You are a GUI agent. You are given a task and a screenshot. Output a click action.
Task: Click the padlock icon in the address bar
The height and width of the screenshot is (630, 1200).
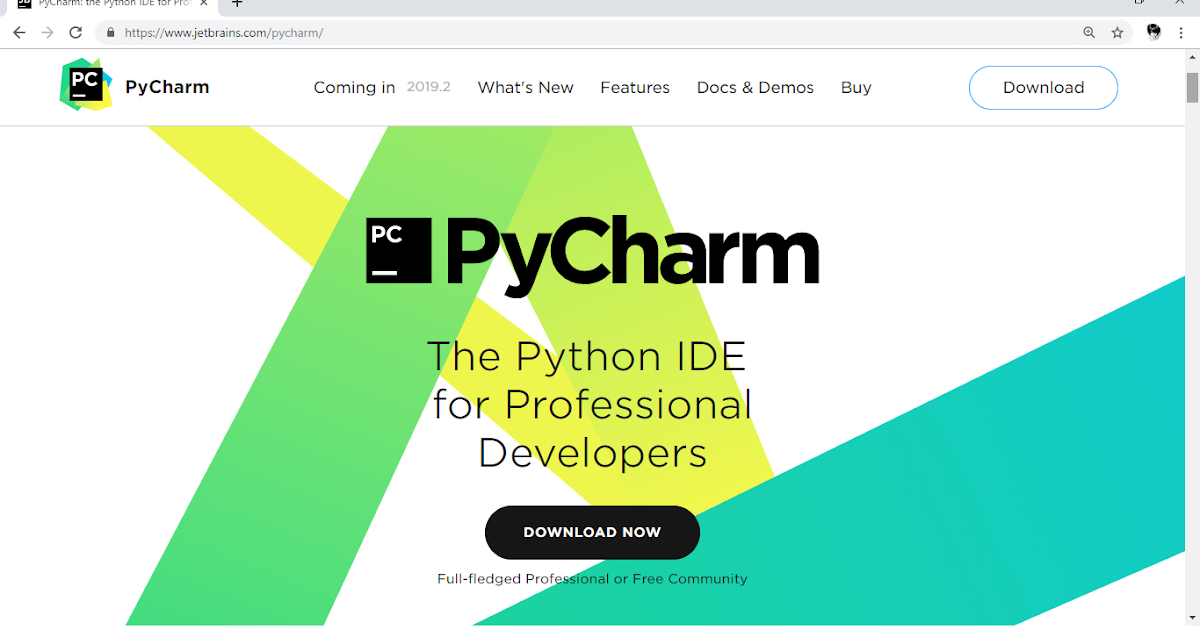pyautogui.click(x=110, y=32)
